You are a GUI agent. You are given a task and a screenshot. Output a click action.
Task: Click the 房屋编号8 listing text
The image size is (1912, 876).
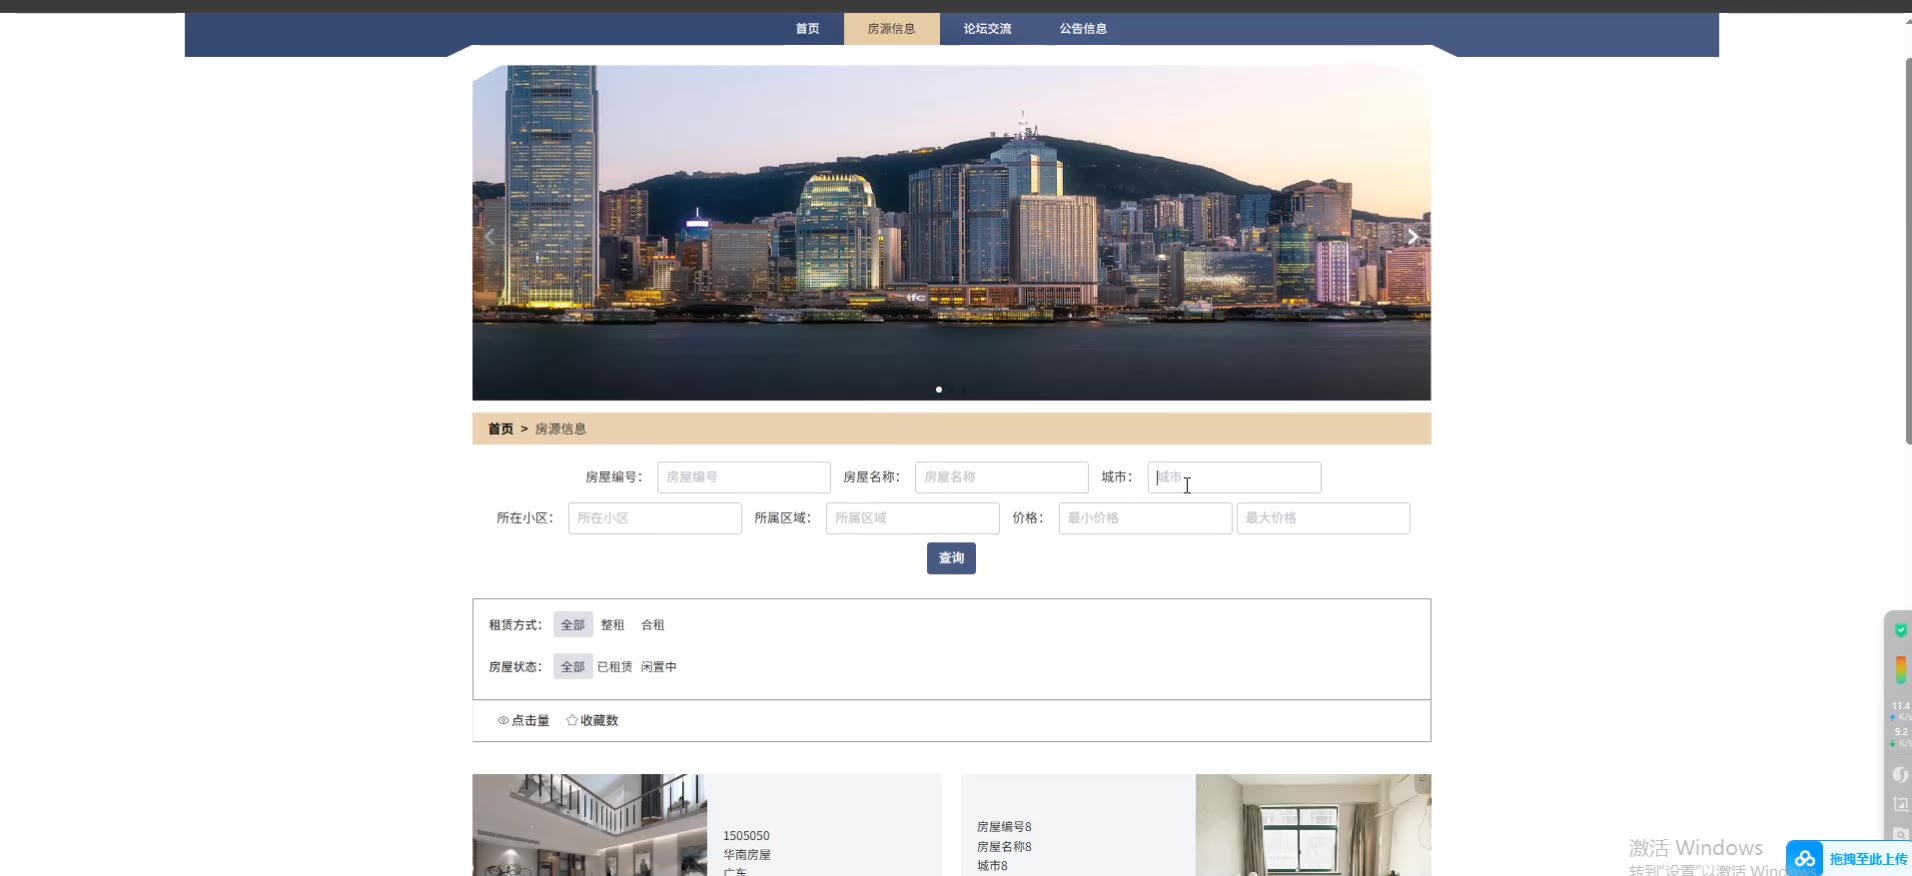(1004, 827)
